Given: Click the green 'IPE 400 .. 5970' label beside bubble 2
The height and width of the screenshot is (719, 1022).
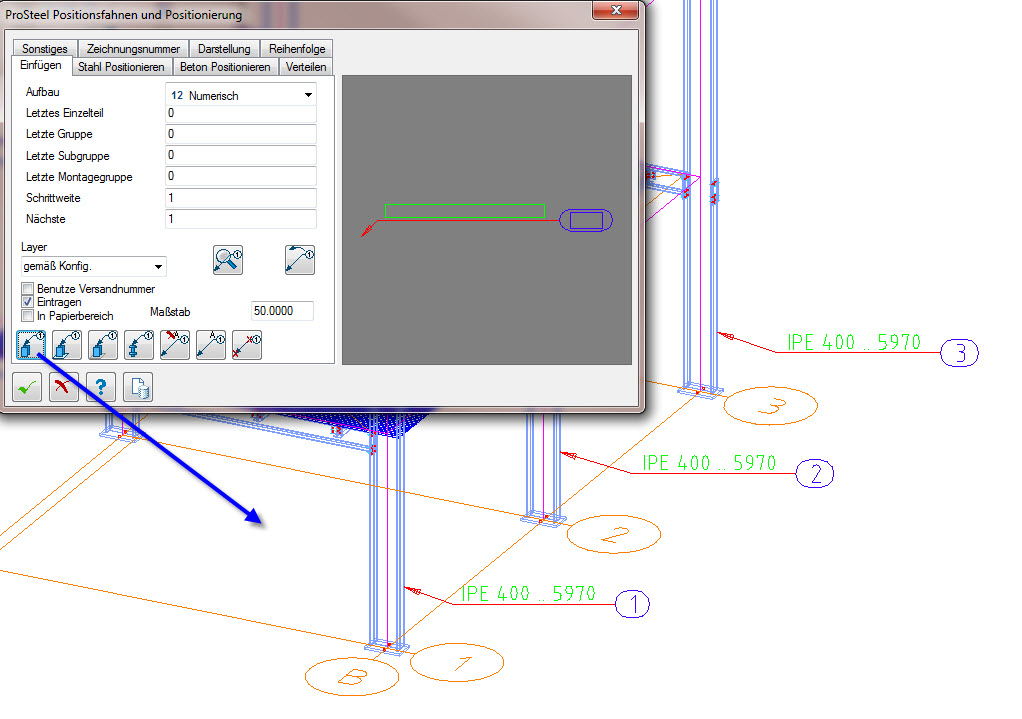Looking at the screenshot, I should tap(709, 463).
